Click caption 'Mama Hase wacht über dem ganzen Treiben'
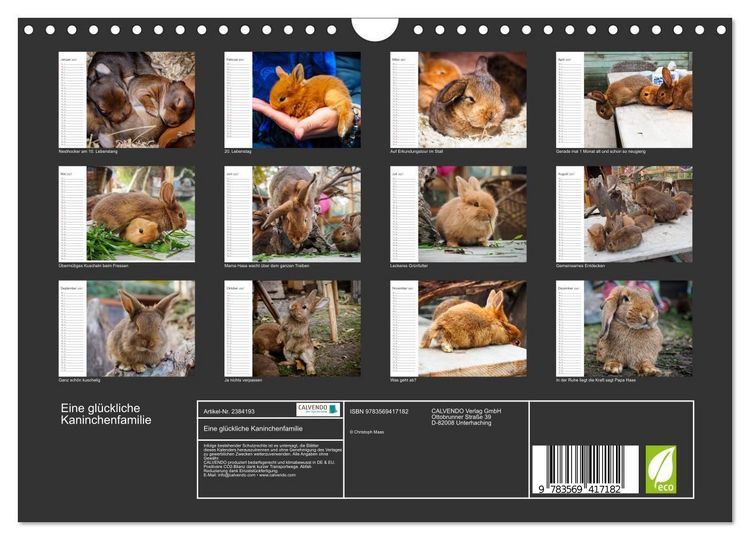750x540 pixels. tap(266, 265)
